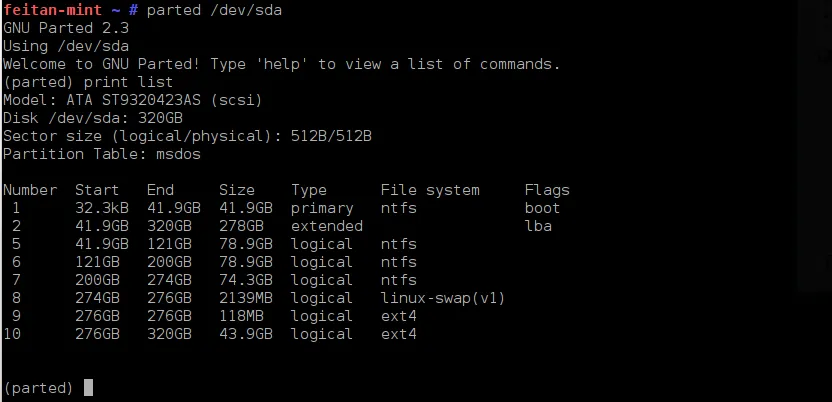Click the '2139MB' size value

click(x=244, y=298)
